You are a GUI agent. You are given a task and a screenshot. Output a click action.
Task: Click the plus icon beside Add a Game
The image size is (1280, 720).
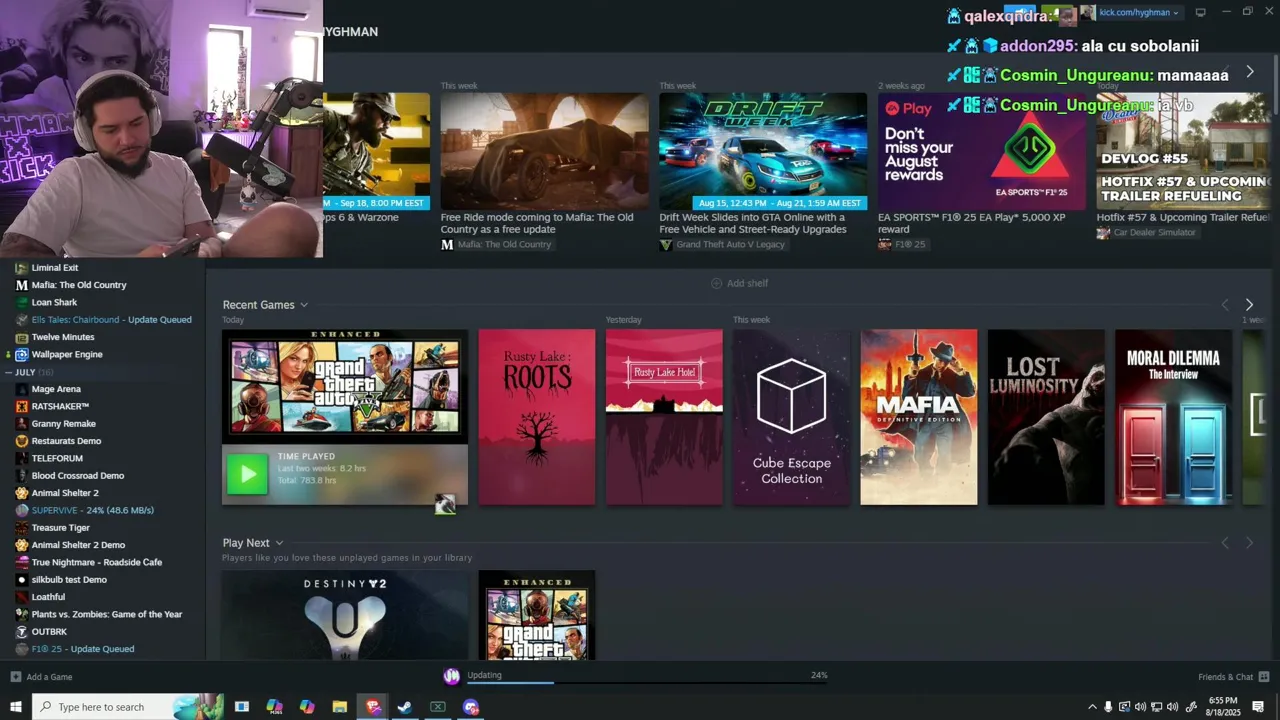(x=15, y=677)
